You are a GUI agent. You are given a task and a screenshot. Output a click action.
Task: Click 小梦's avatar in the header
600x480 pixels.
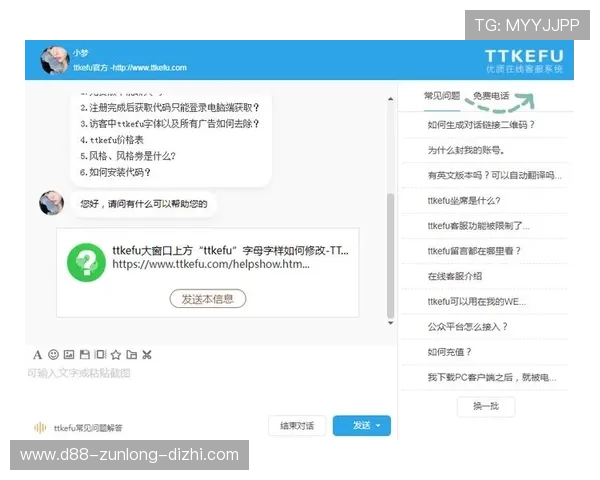55,60
